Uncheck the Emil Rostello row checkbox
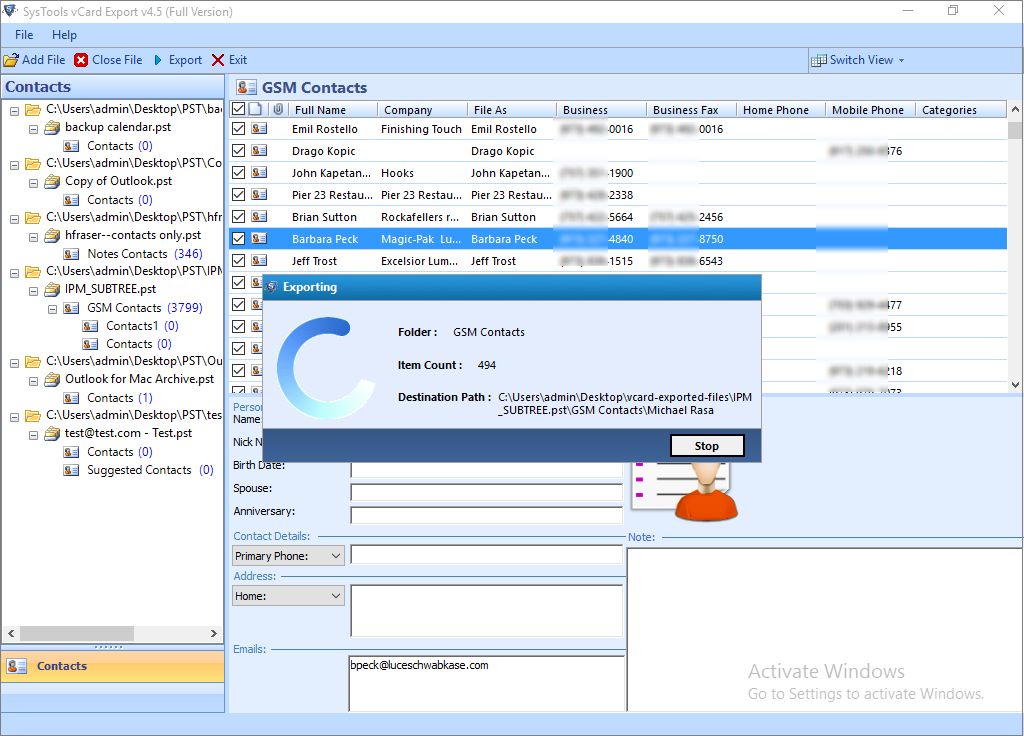1024x736 pixels. click(239, 129)
